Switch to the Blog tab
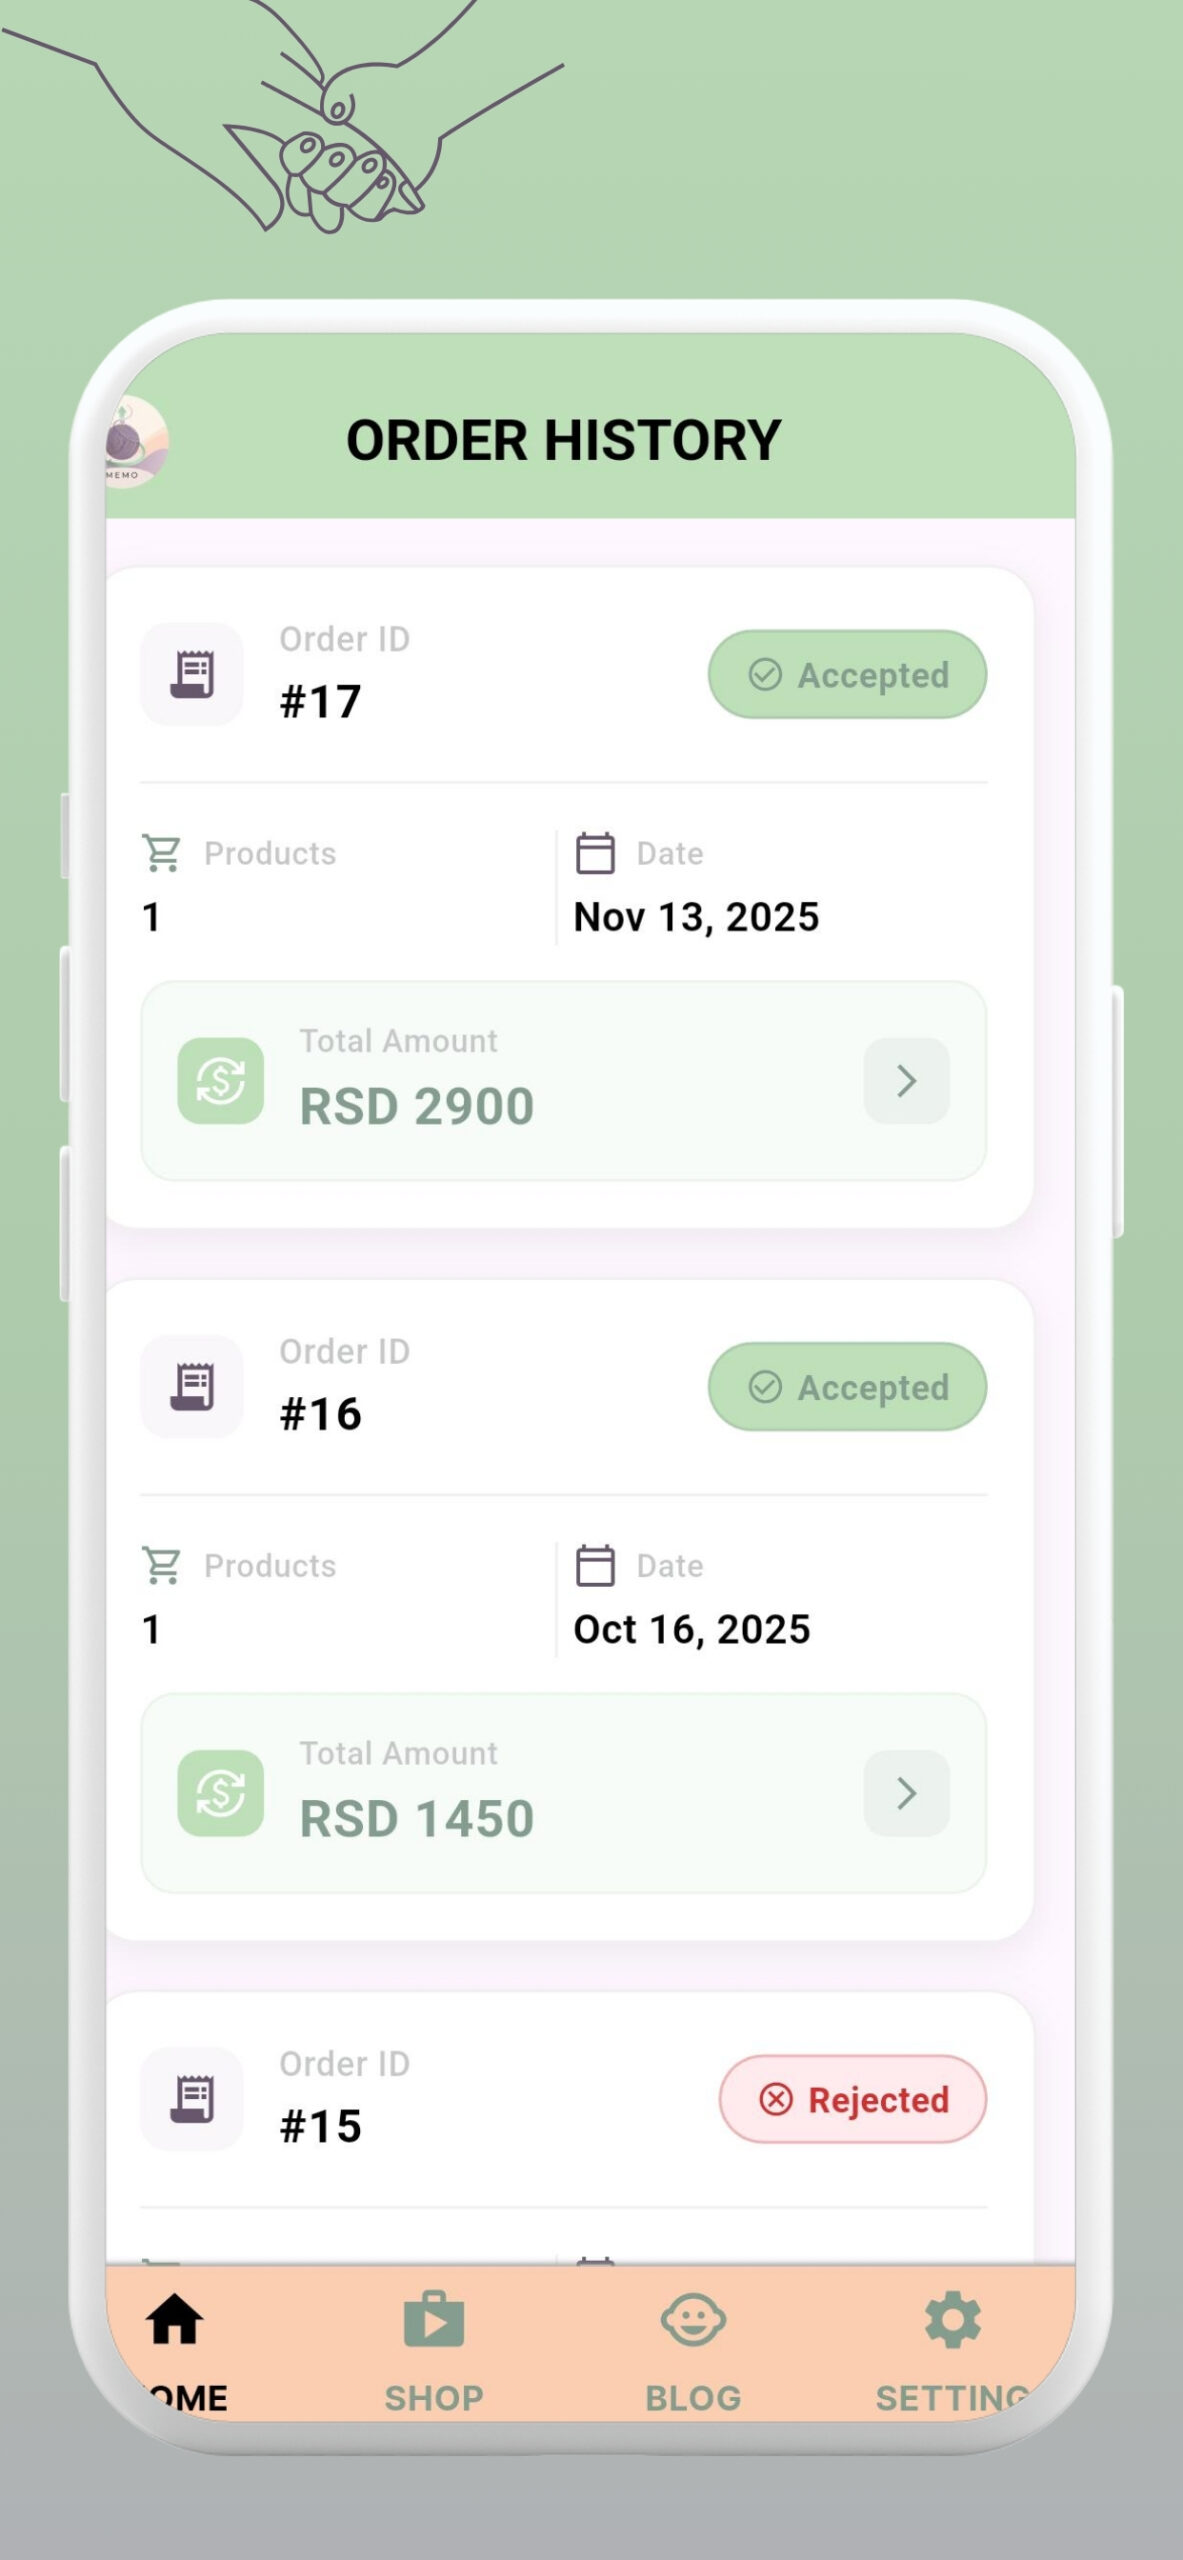The height and width of the screenshot is (2560, 1183). (x=693, y=2345)
